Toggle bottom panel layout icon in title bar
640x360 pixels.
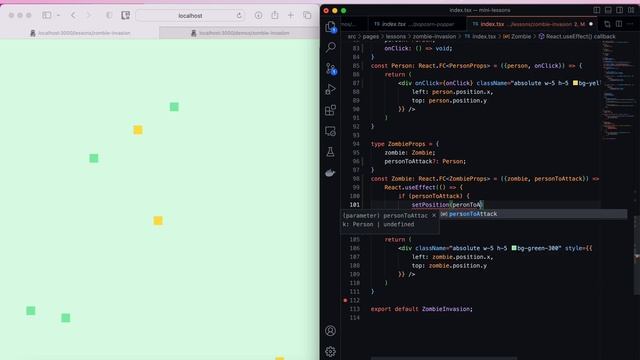pos(608,10)
